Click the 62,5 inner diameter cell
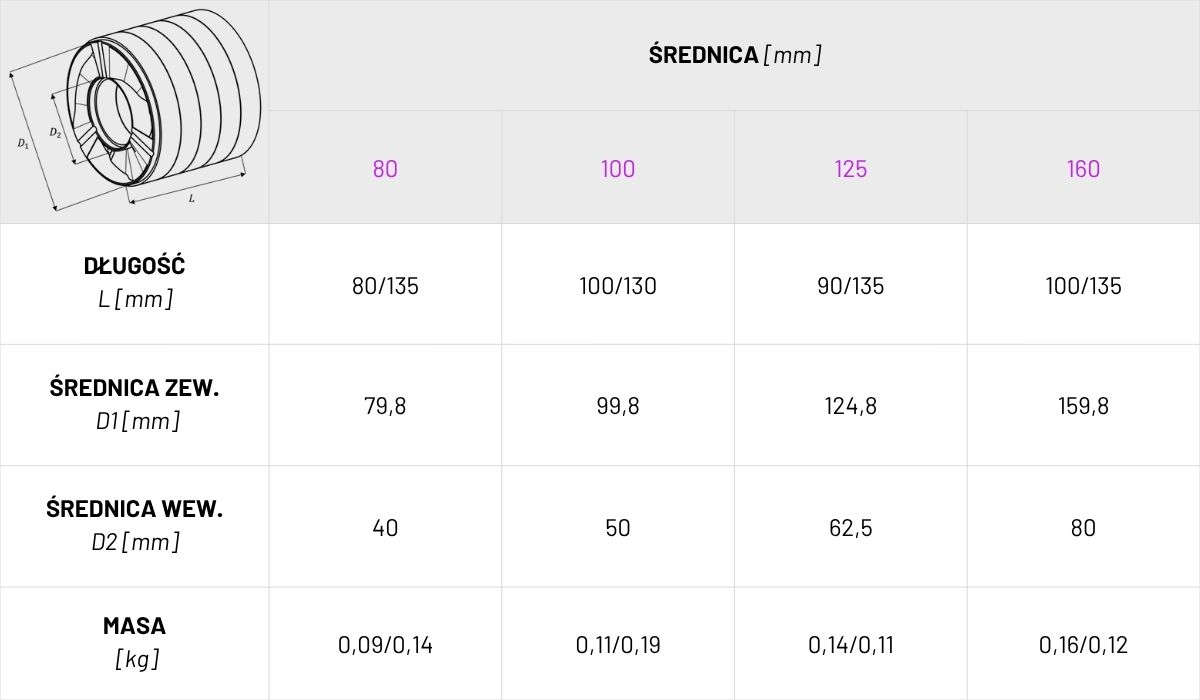1200x700 pixels. pyautogui.click(x=851, y=528)
